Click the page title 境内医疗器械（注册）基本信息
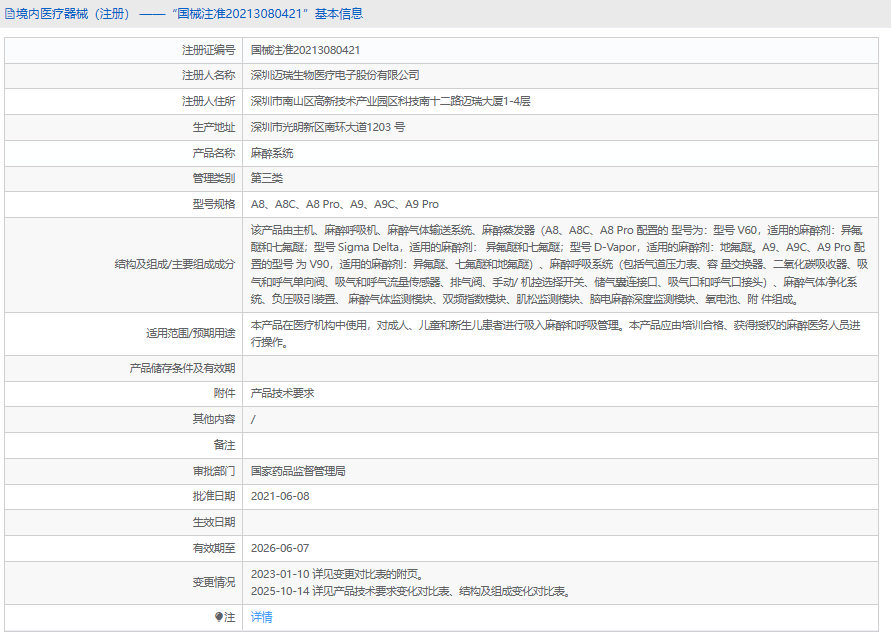Viewport: 891px width, 635px height. [x=189, y=14]
